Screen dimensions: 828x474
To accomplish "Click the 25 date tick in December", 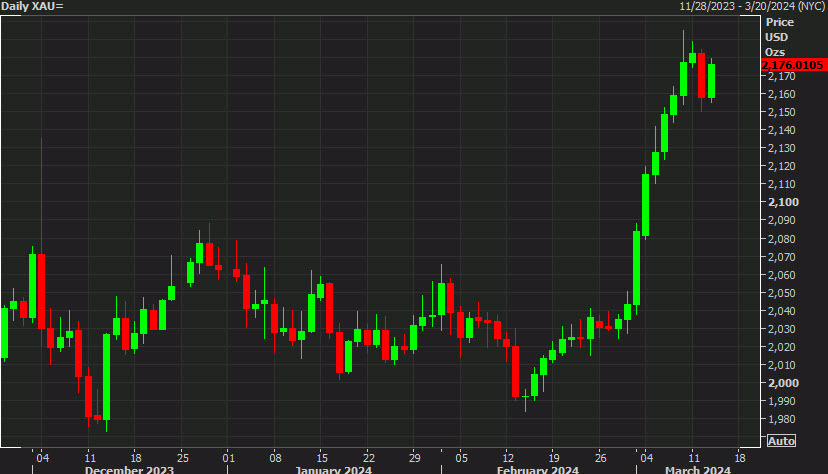I will pos(182,458).
